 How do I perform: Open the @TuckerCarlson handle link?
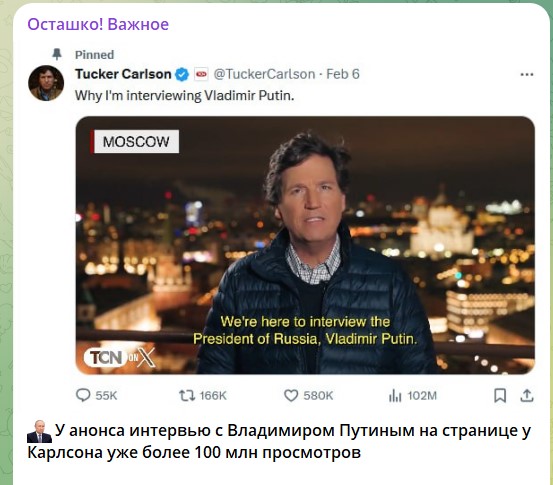click(264, 74)
